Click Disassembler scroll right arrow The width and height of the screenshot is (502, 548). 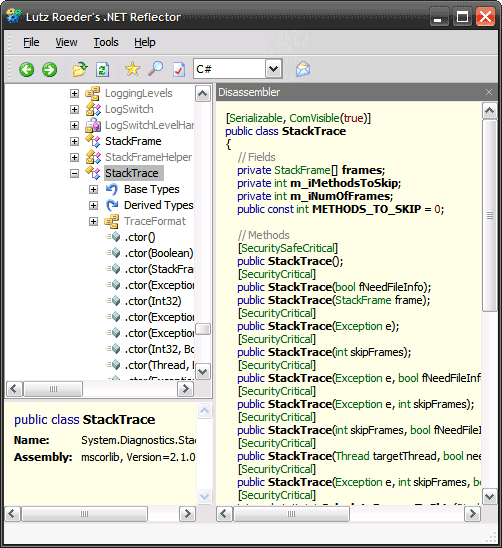tap(472, 514)
